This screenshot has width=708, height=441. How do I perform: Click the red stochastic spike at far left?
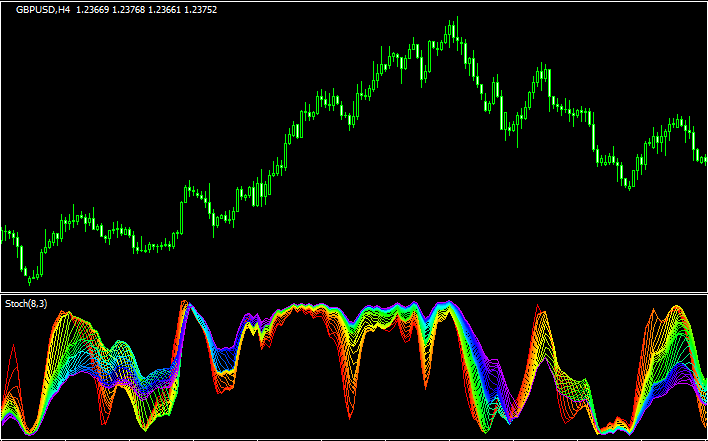pos(13,352)
